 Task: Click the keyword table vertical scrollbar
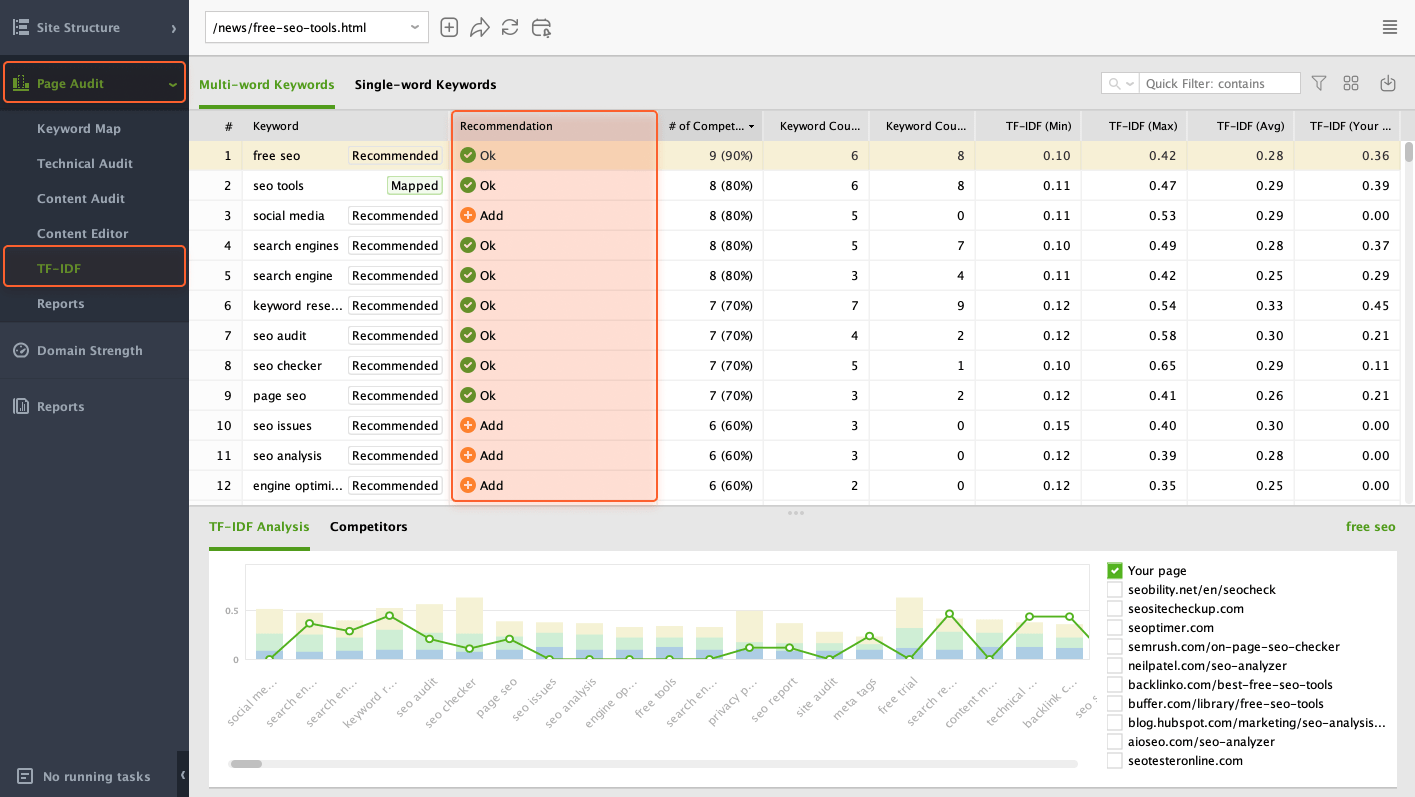tap(1408, 152)
